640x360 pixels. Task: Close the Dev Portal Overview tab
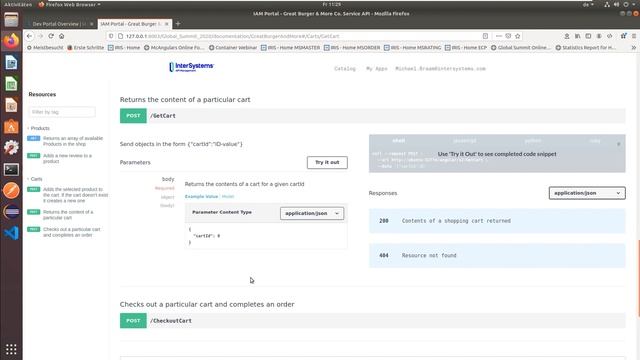[x=91, y=24]
